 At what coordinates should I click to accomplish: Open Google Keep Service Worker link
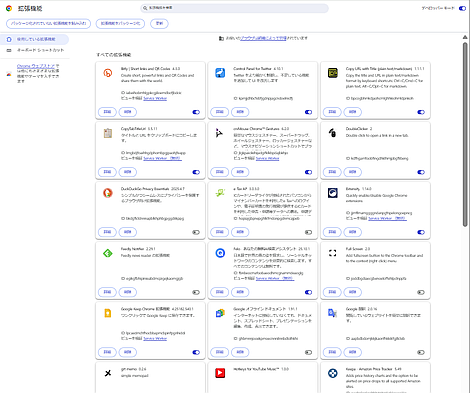point(155,338)
